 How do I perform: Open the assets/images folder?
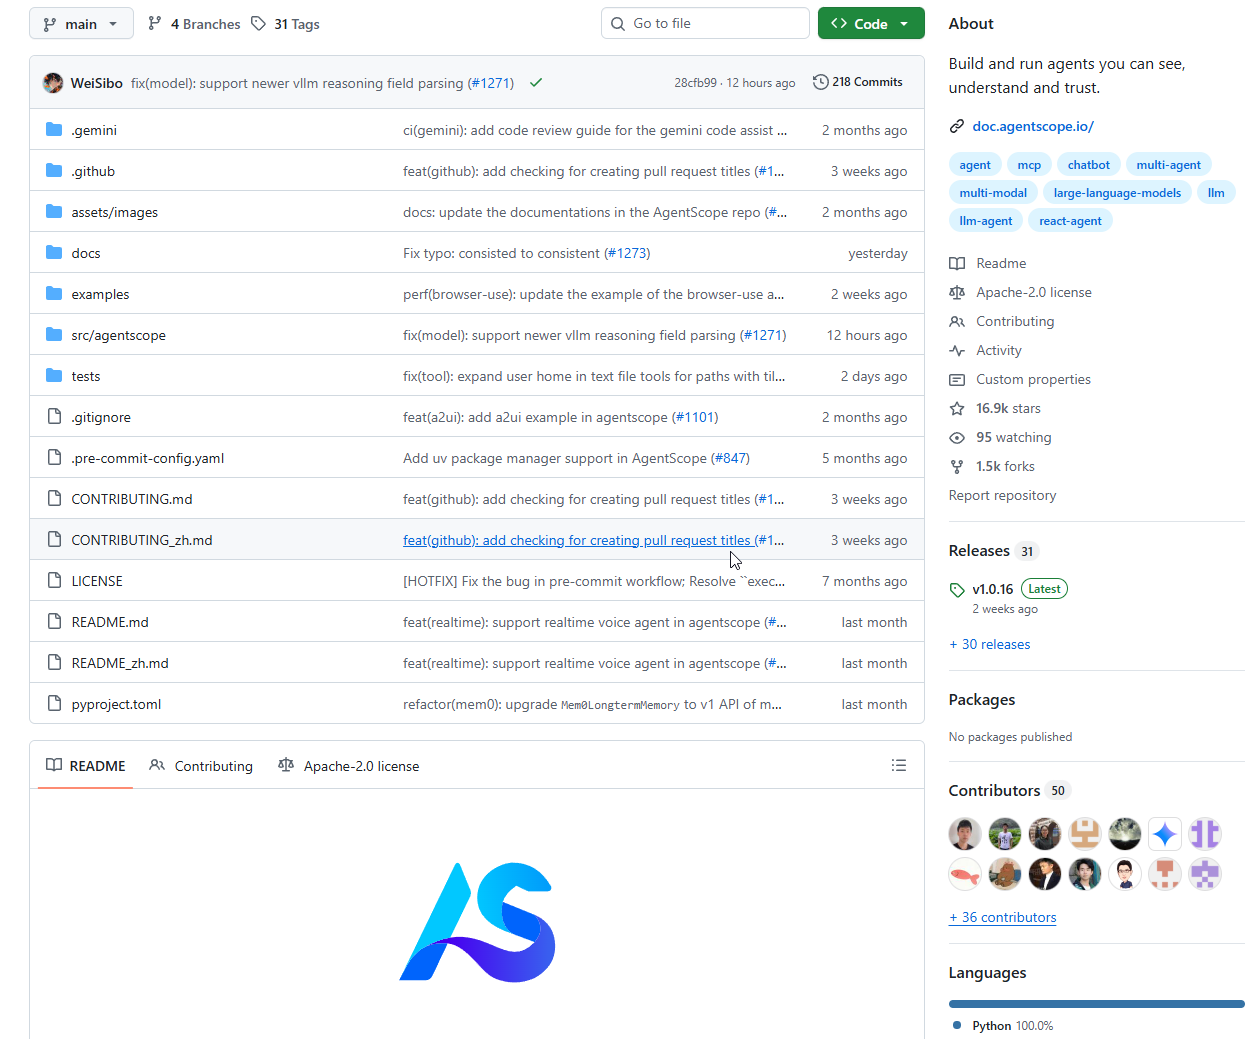[x=115, y=212]
